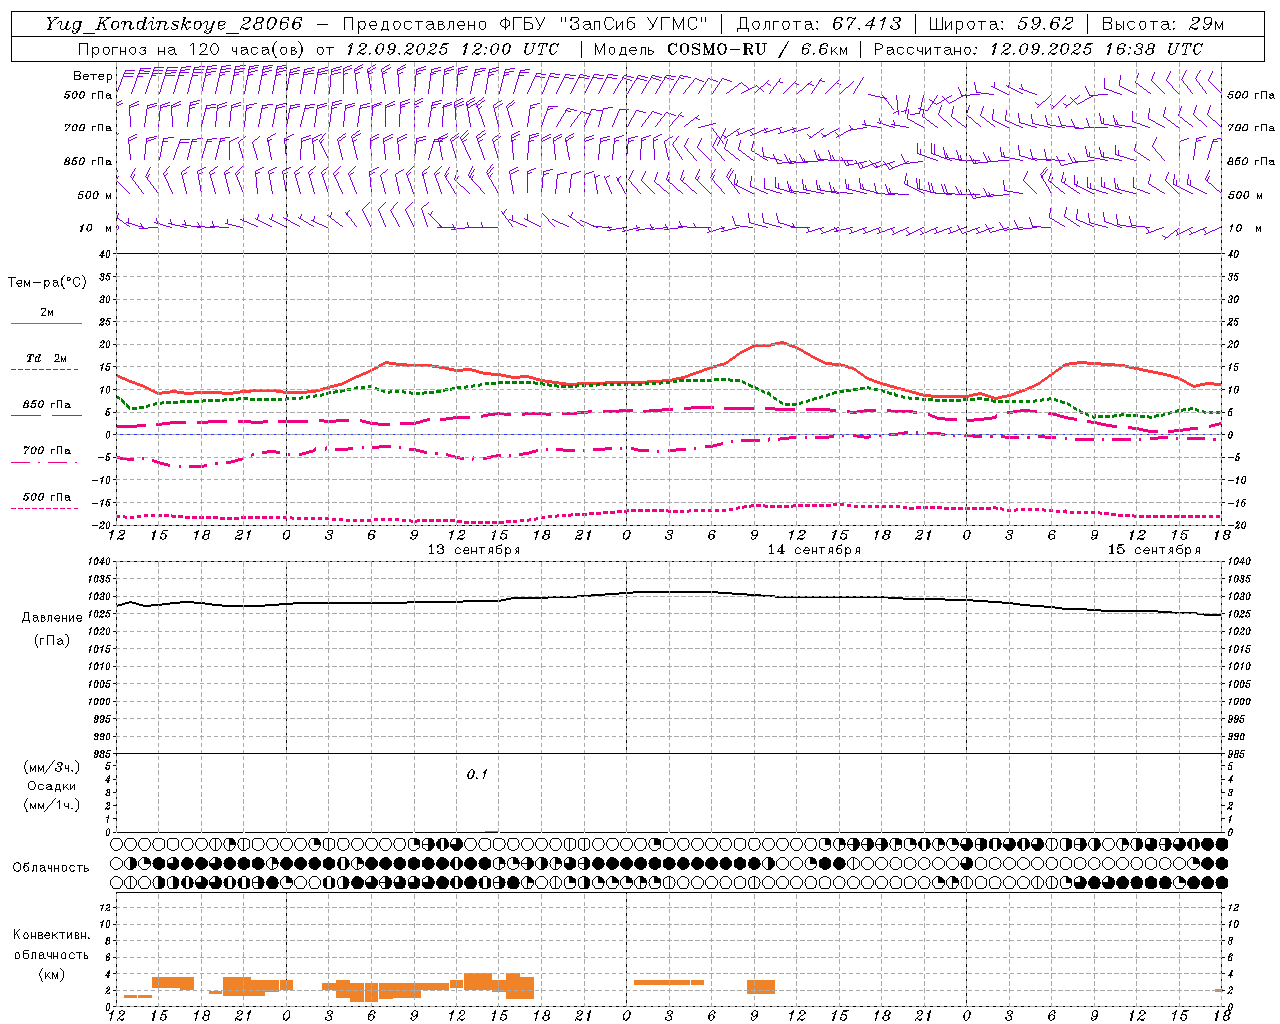The width and height of the screenshot is (1280, 1024).
Task: Select the Прогноз на 120 часа(ов) text
Action: coord(191,49)
